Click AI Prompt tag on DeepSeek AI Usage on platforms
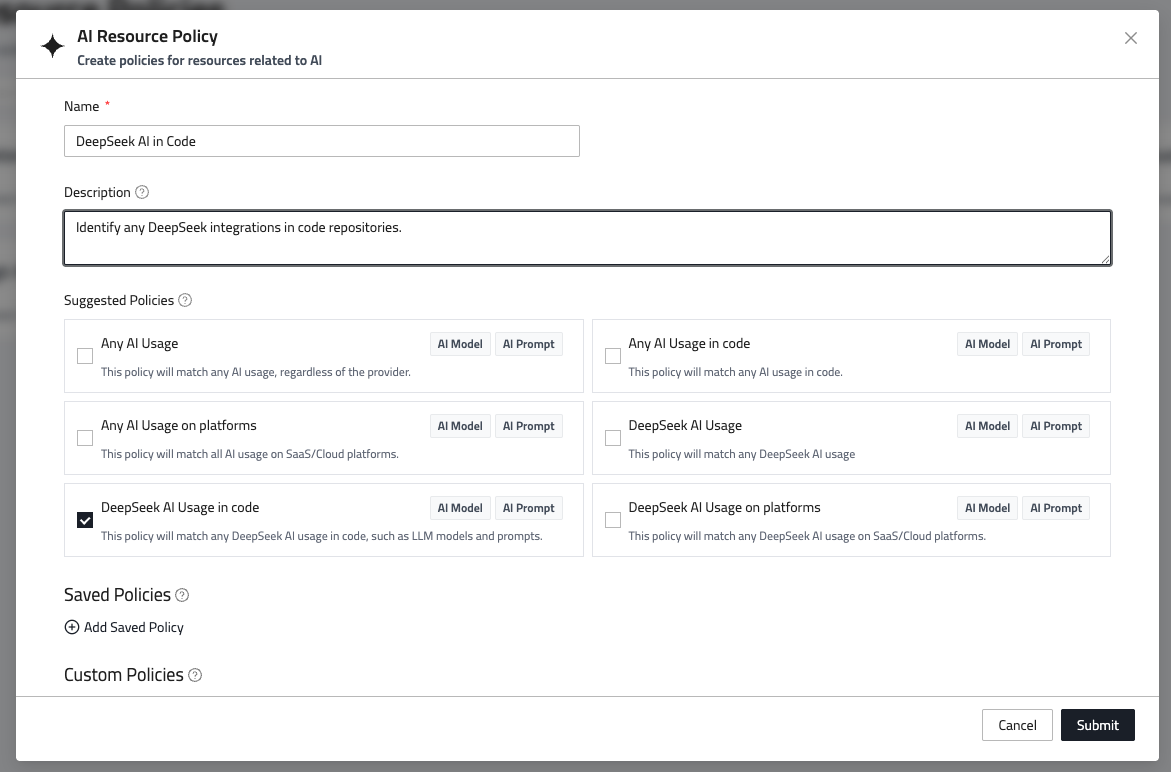This screenshot has height=772, width=1171. point(1056,508)
